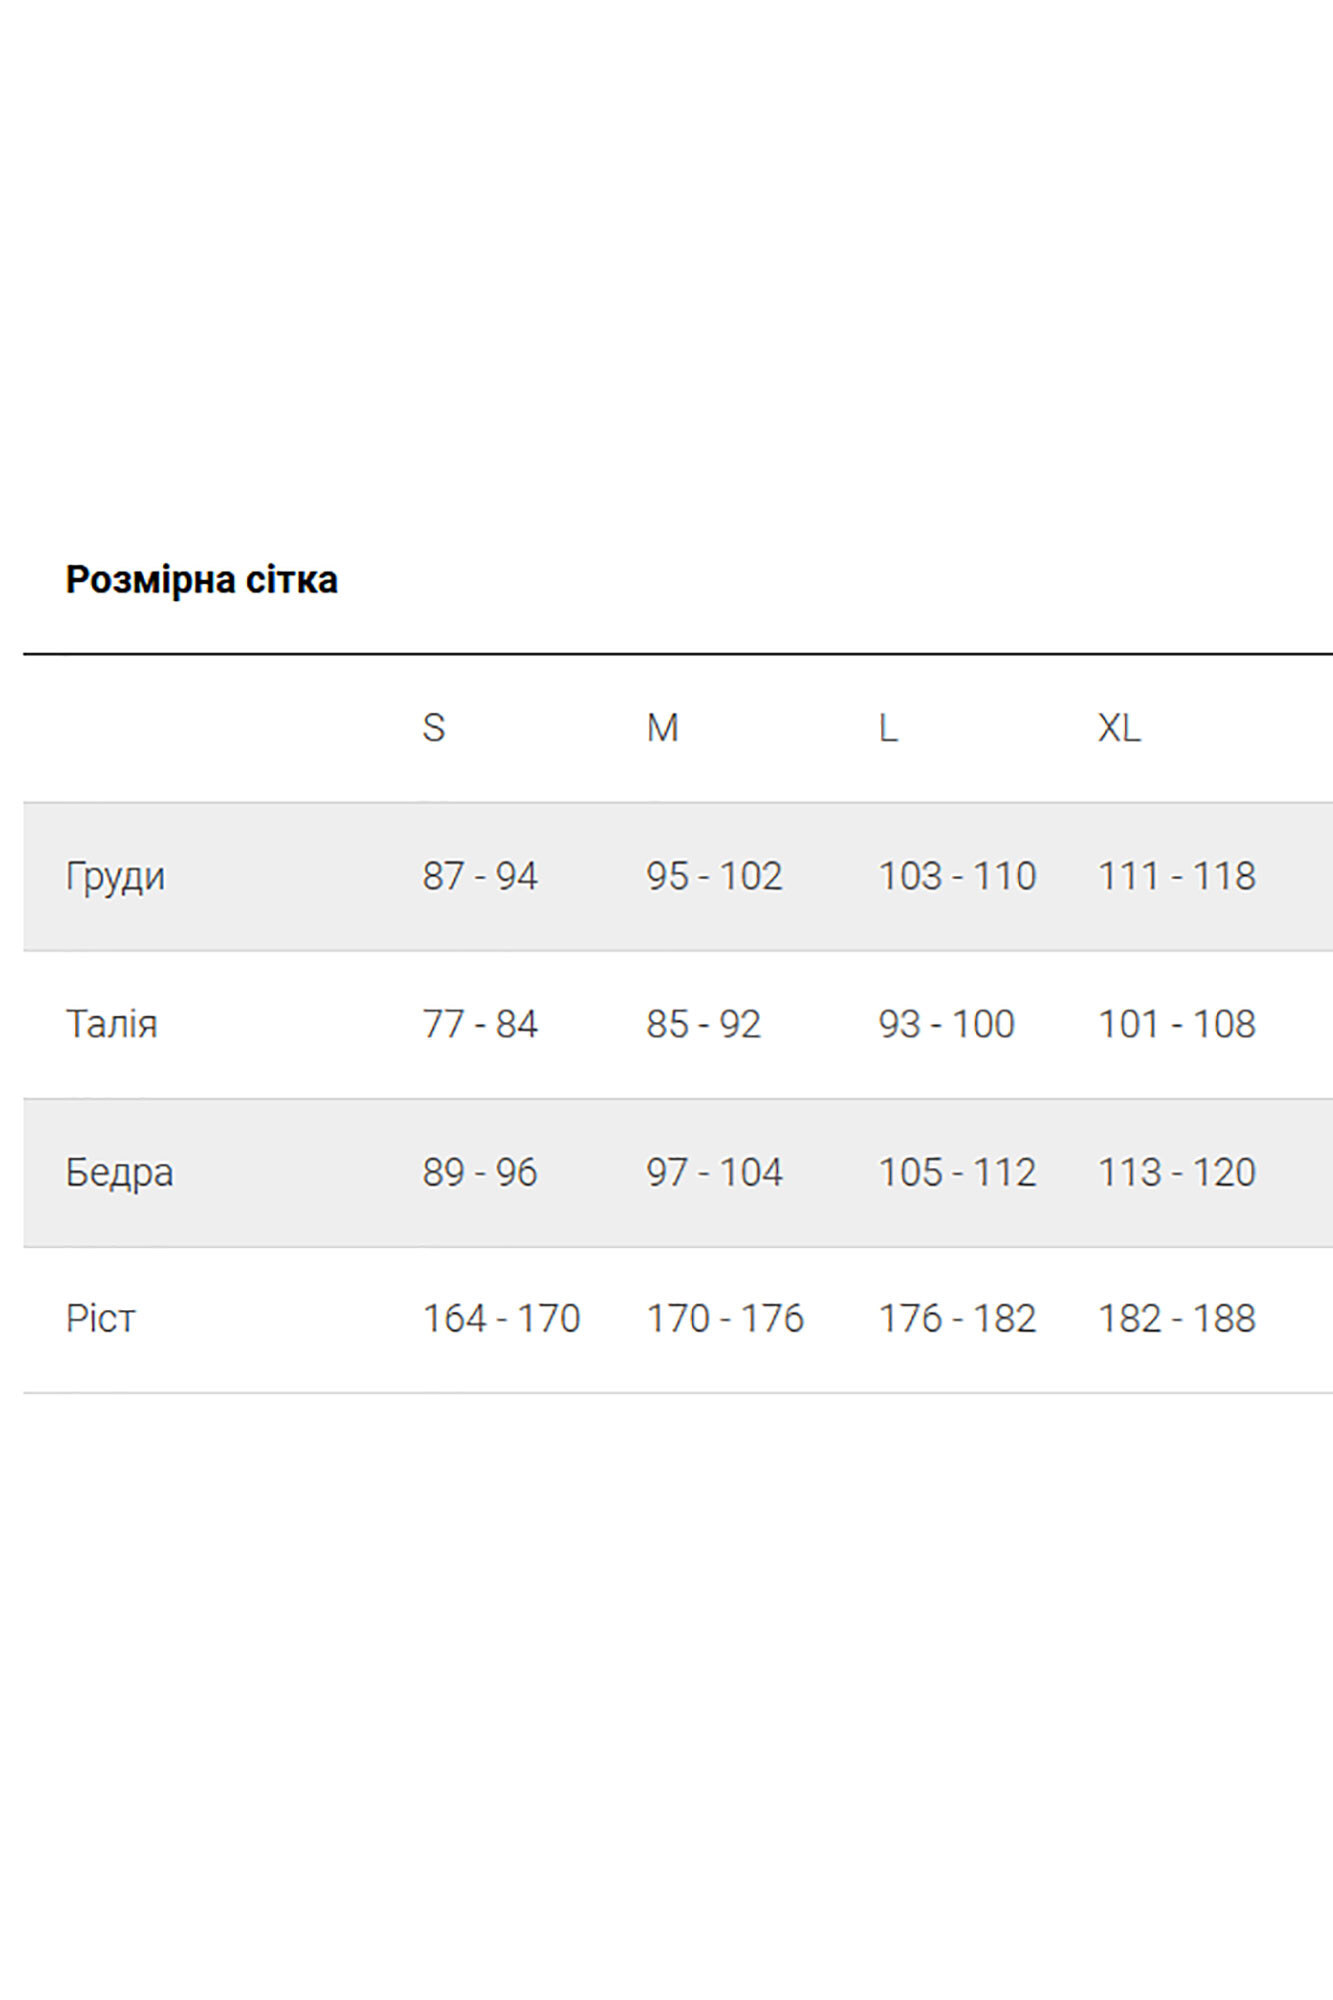The image size is (1333, 2000).
Task: Select hips value 105 - 112 for L
Action: (x=957, y=1172)
